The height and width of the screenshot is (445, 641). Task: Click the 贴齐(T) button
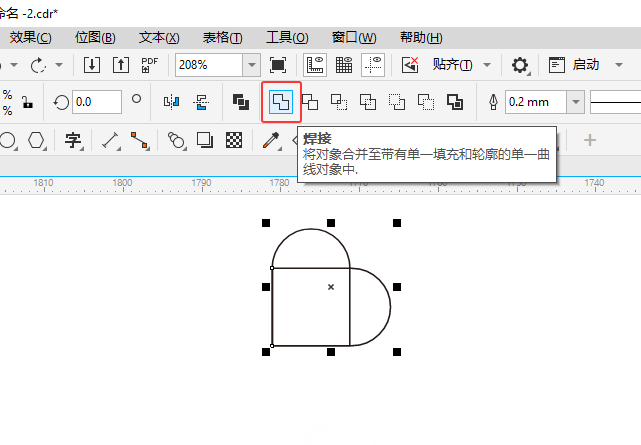[453, 65]
